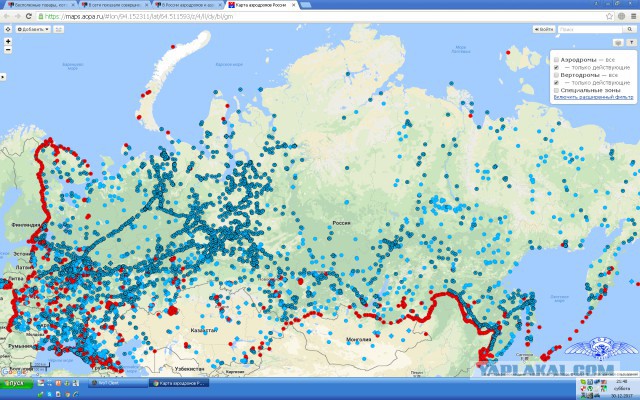The height and width of the screenshot is (400, 640).
Task: Zoom in the map with plus button
Action: [x=8, y=41]
